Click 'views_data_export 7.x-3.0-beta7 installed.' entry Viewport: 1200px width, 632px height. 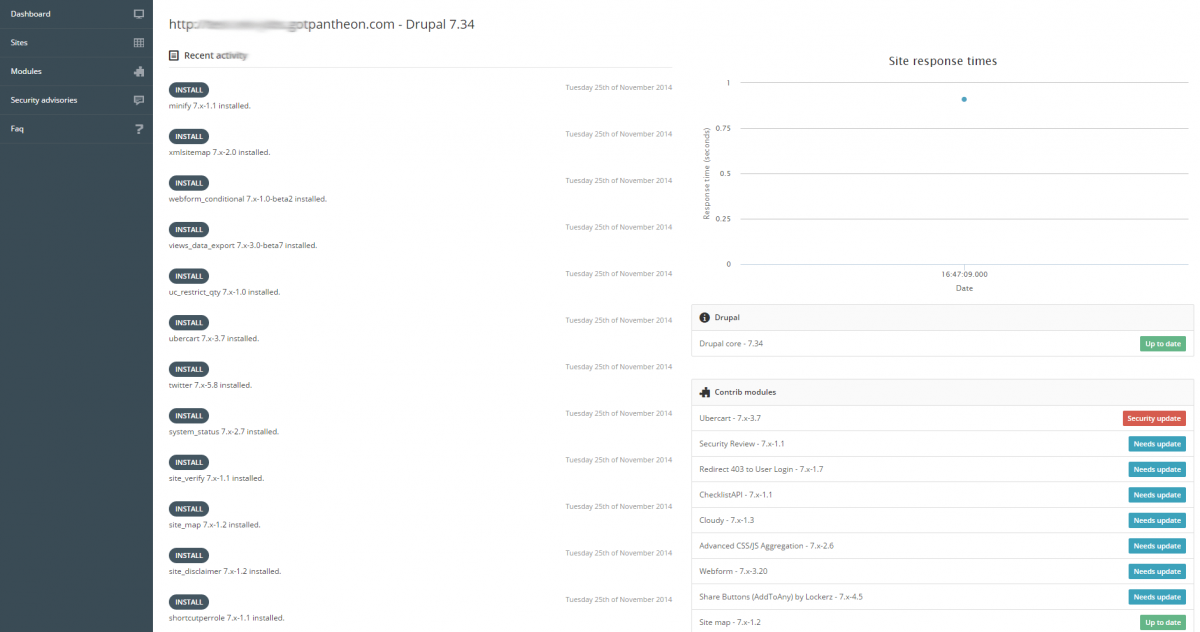pos(243,245)
